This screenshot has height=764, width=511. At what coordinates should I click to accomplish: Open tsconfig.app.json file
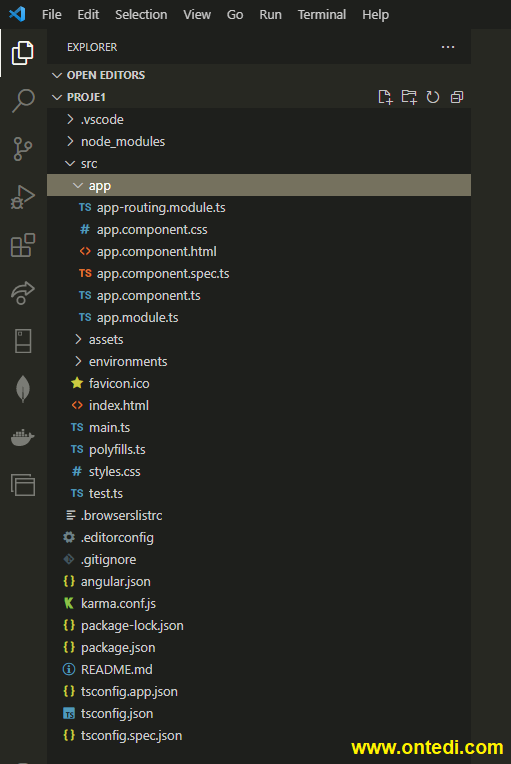coord(259,691)
